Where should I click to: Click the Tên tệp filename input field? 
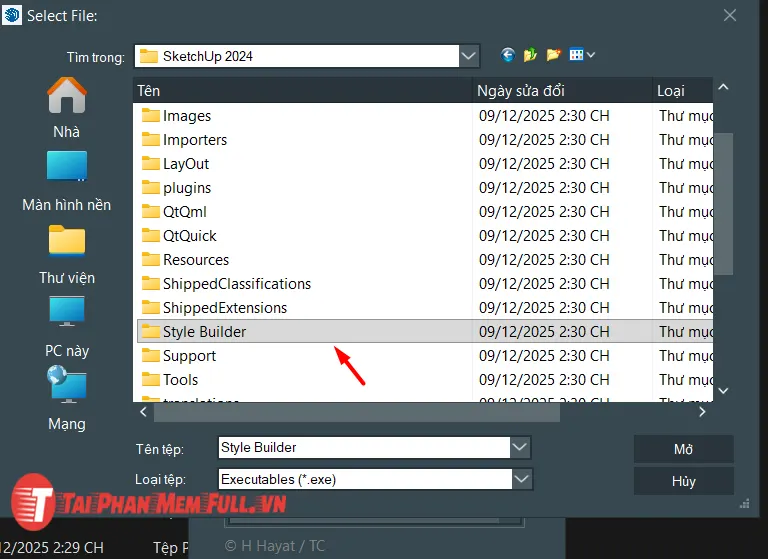coord(364,447)
